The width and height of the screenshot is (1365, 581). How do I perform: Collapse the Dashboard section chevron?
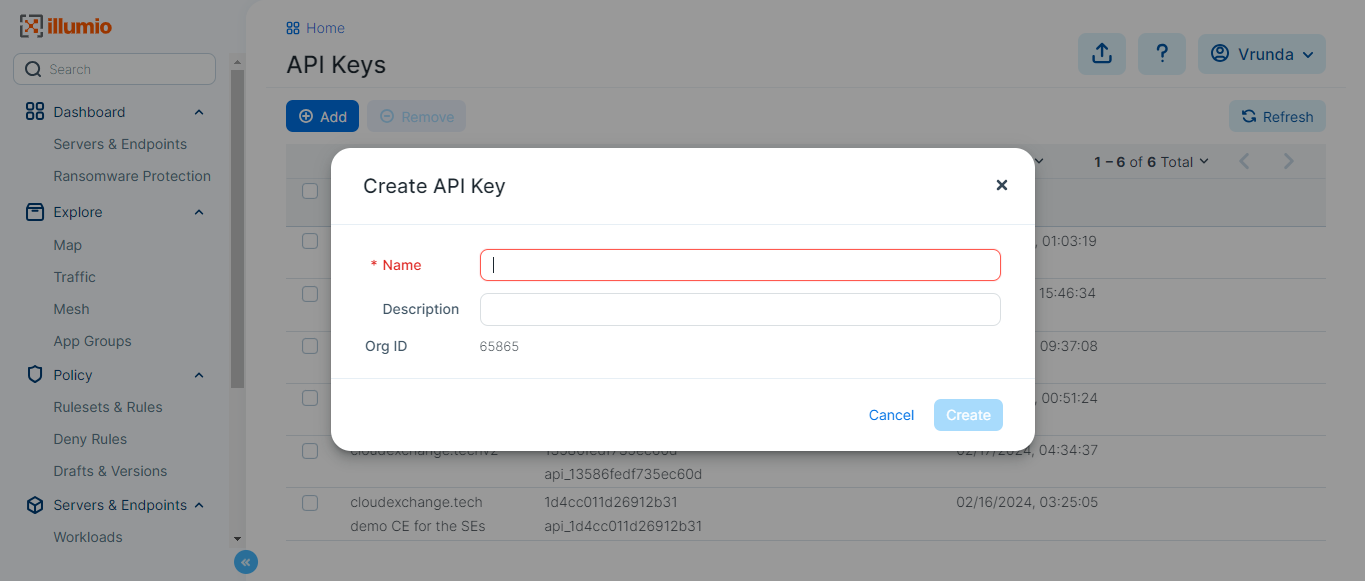coord(199,112)
